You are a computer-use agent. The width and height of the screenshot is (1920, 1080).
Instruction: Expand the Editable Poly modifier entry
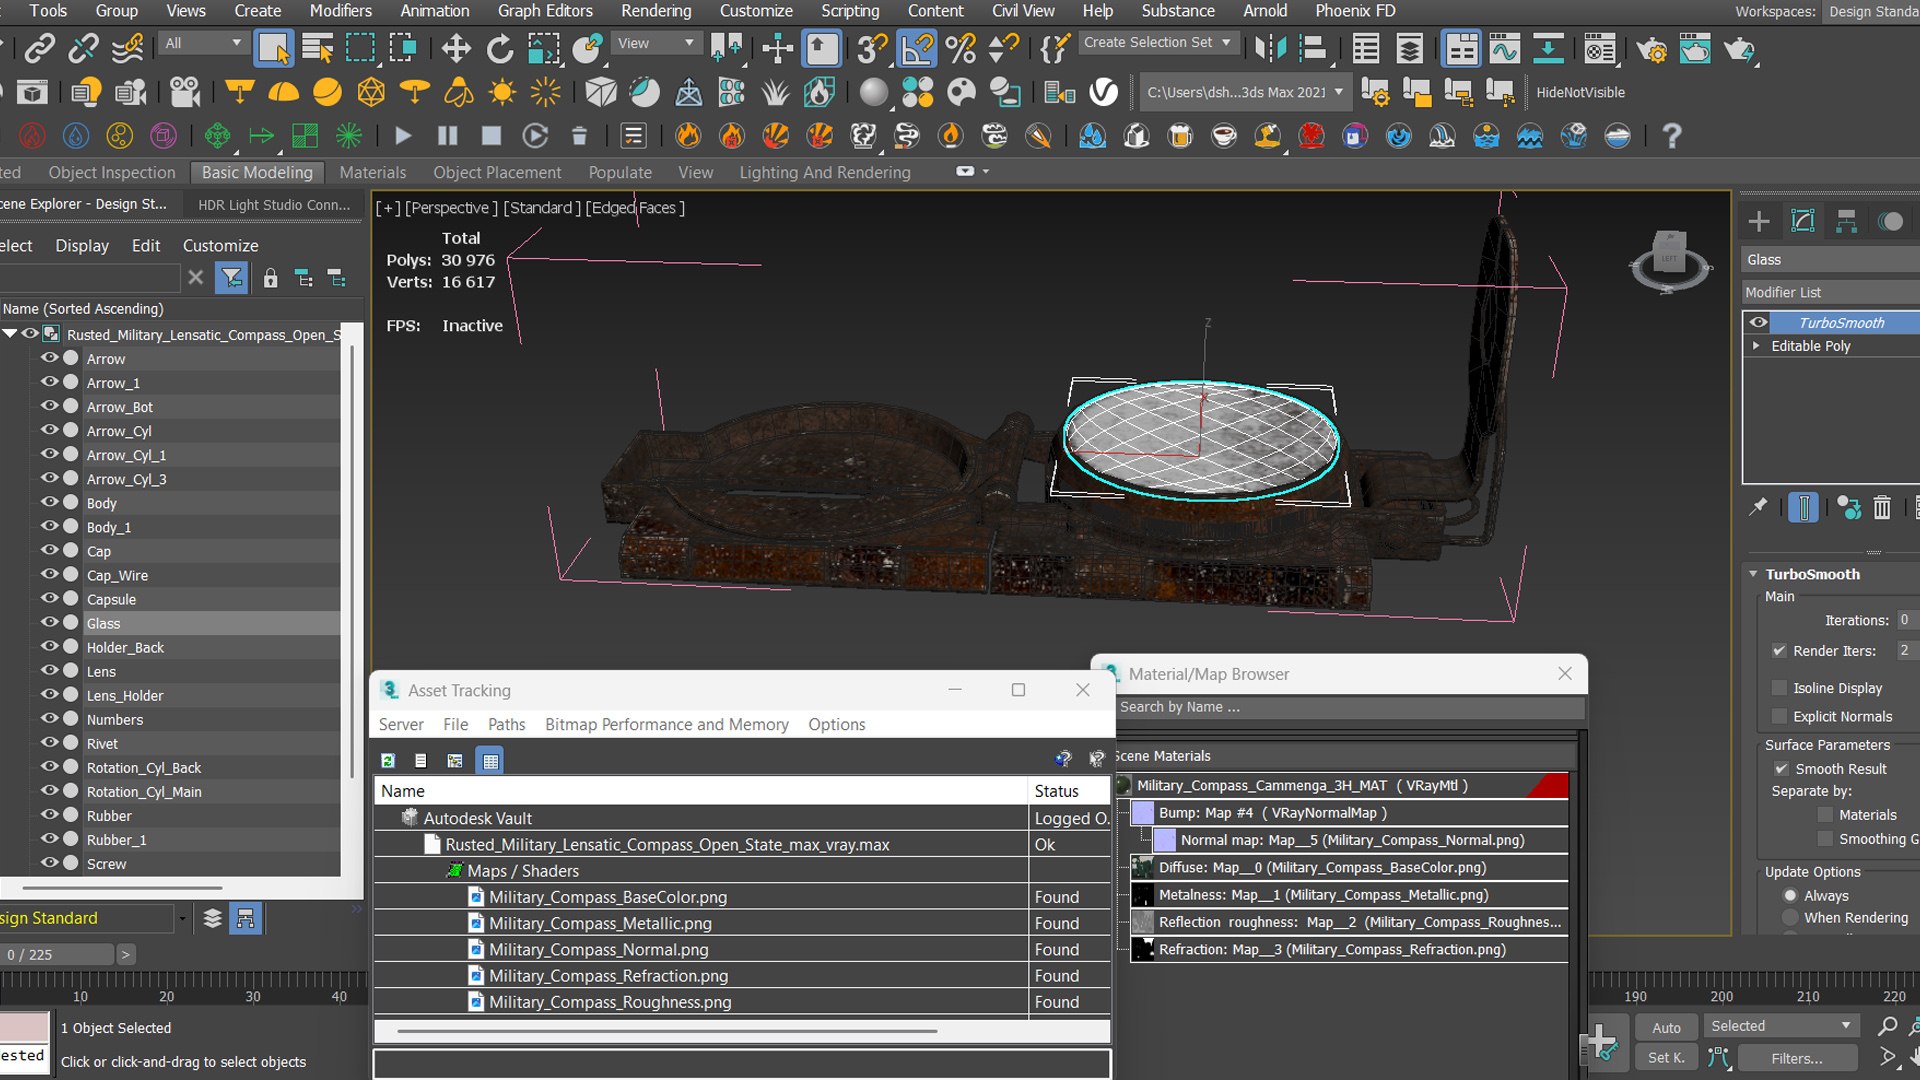pos(1756,345)
